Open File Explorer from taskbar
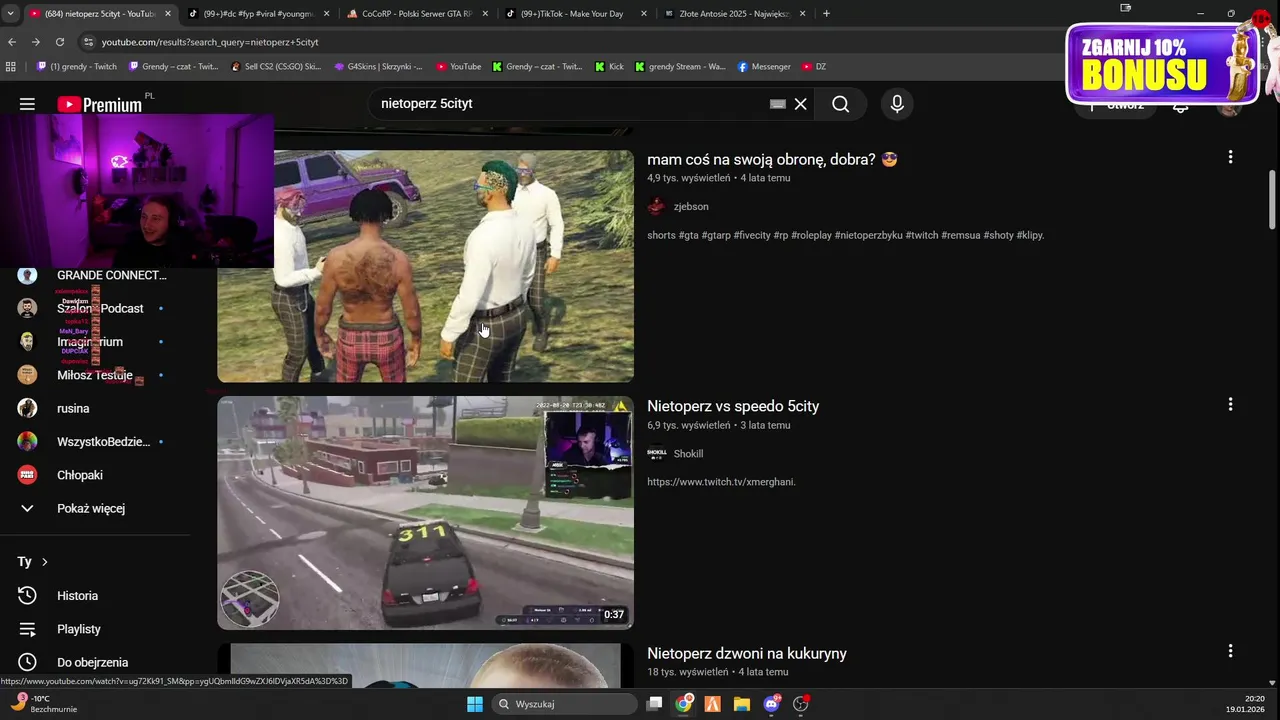 click(742, 704)
